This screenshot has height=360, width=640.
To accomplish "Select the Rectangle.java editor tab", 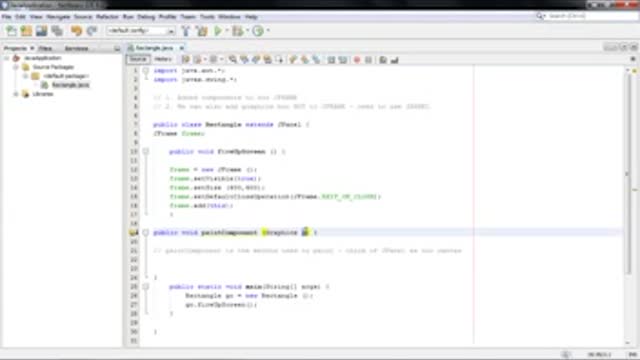I will click(x=154, y=48).
